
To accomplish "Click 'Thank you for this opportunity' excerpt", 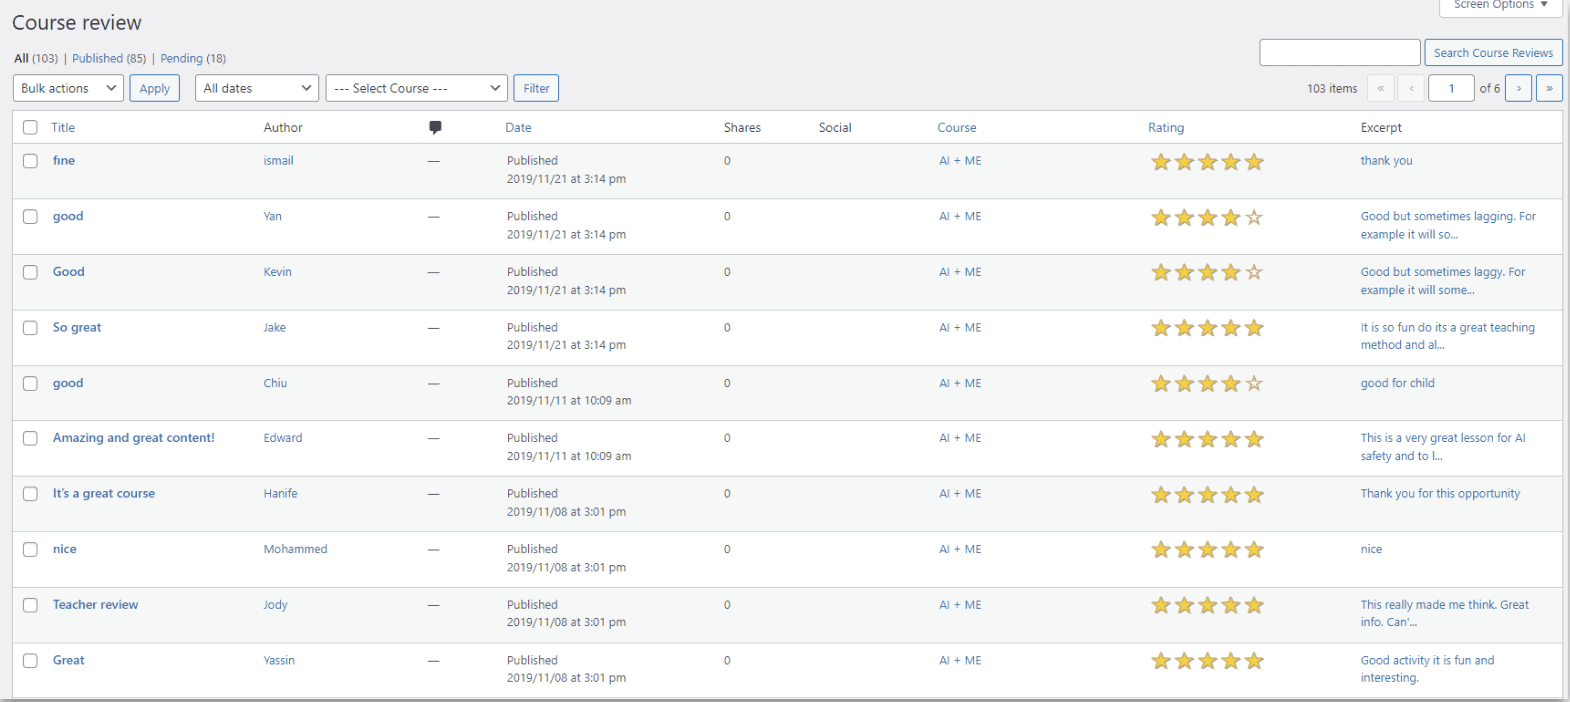I will coord(1440,493).
